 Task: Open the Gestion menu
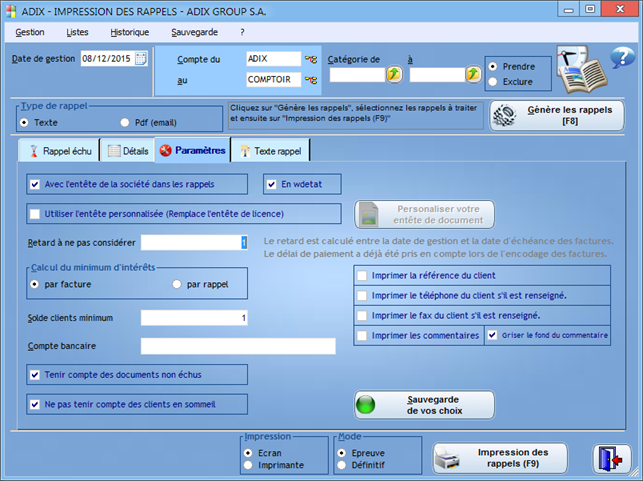click(30, 32)
